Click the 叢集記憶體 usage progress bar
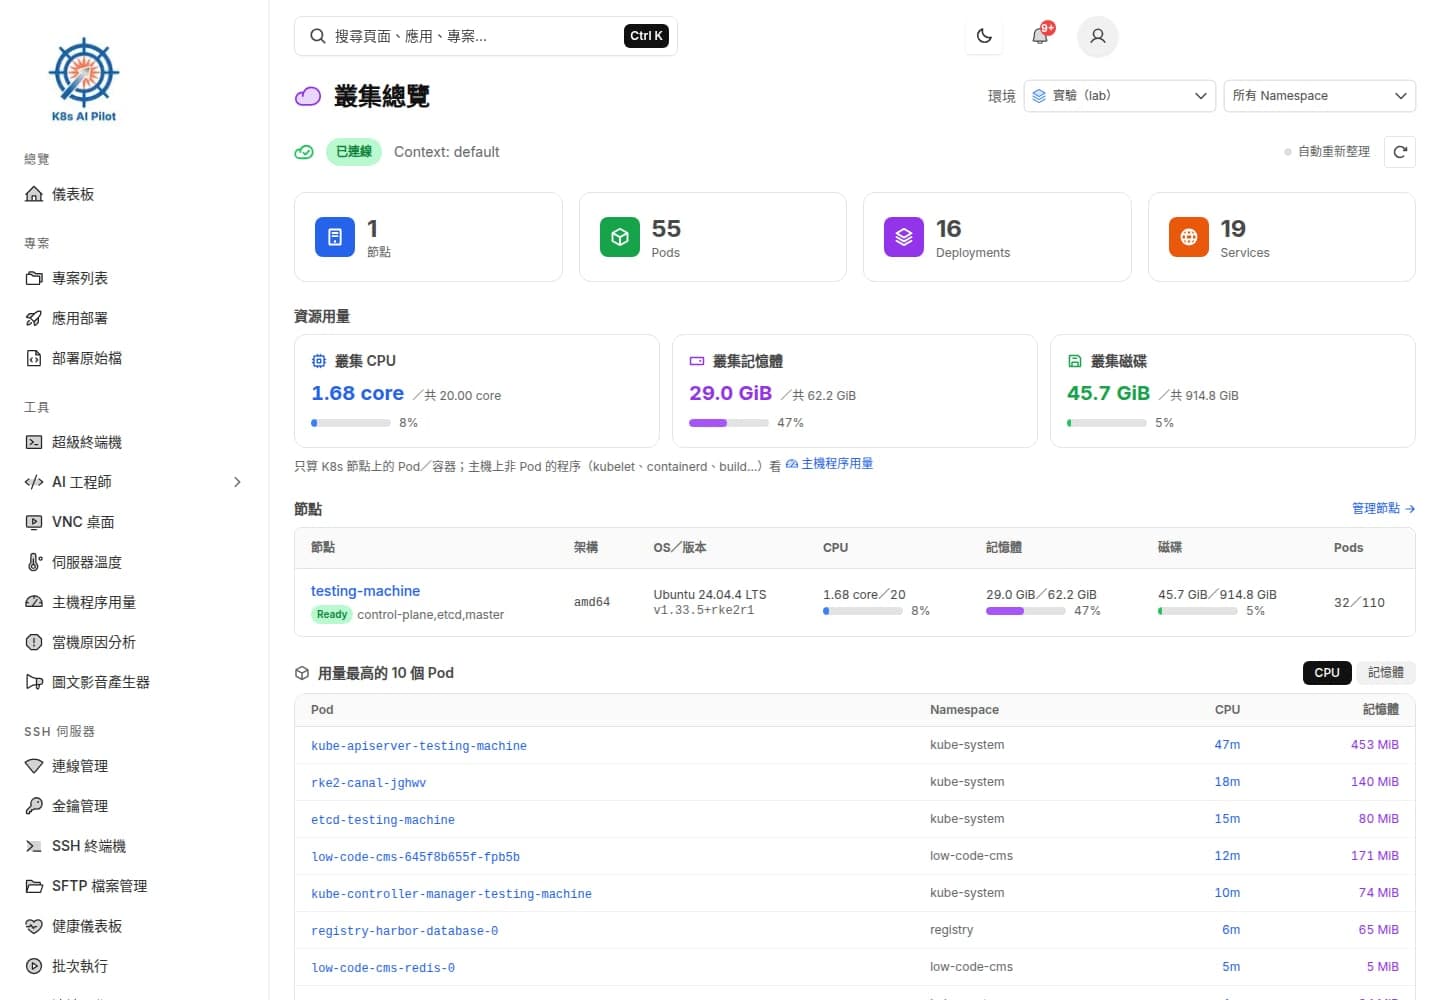The height and width of the screenshot is (1000, 1440). coord(729,423)
